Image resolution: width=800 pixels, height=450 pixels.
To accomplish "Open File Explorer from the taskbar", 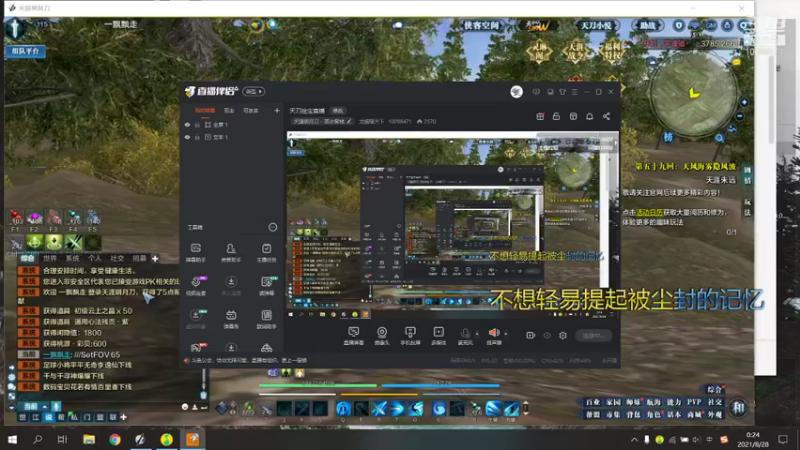I will coord(89,439).
